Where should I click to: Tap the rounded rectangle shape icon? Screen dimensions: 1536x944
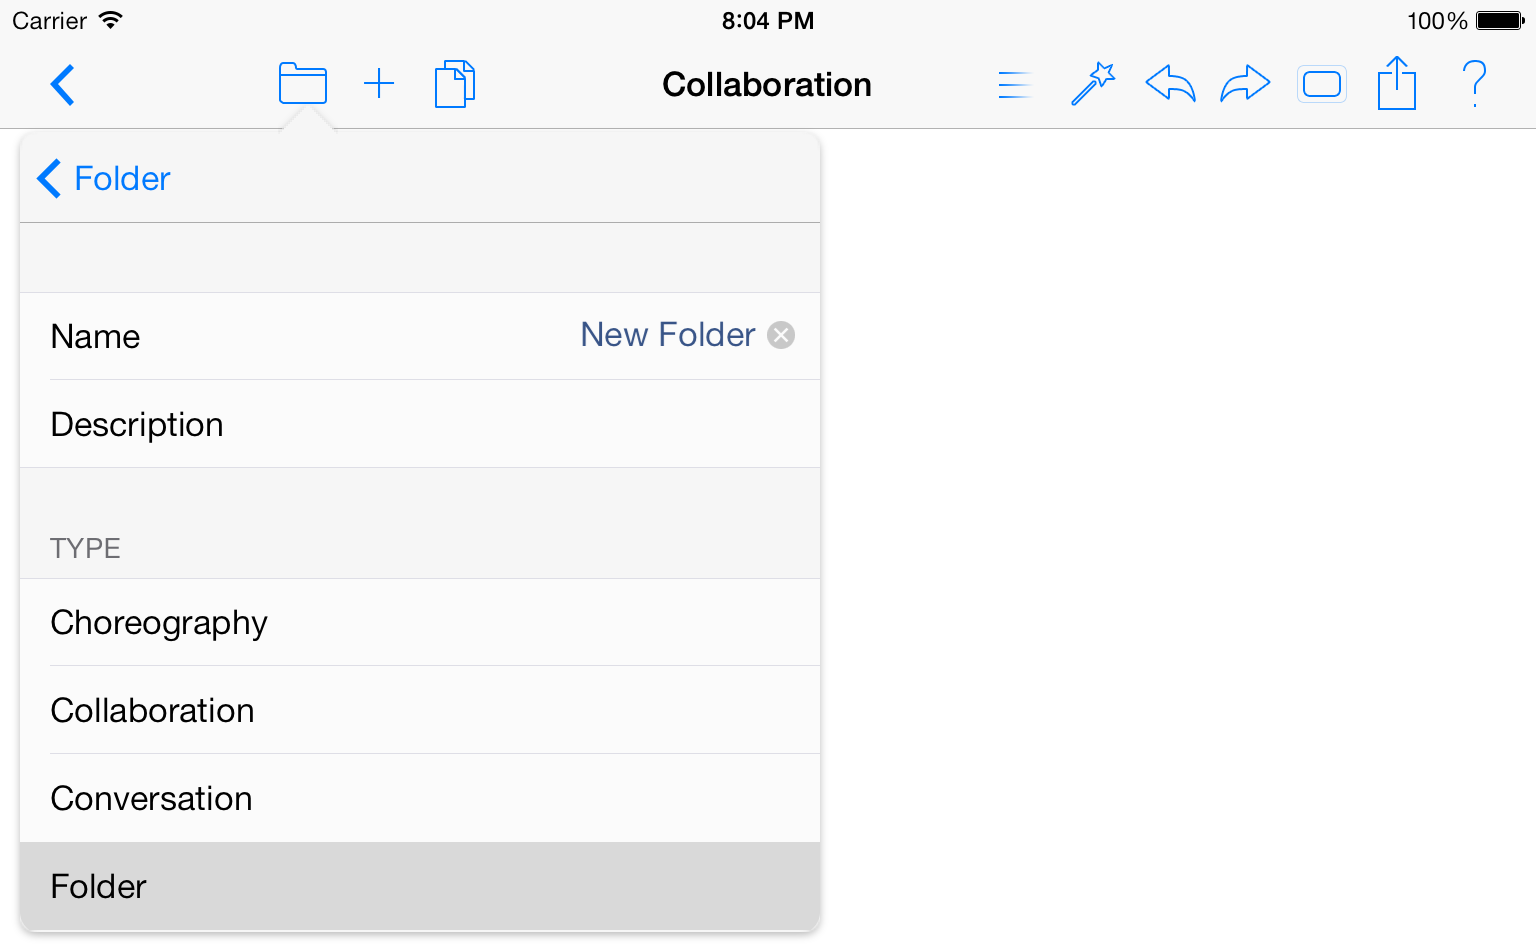[x=1322, y=84]
